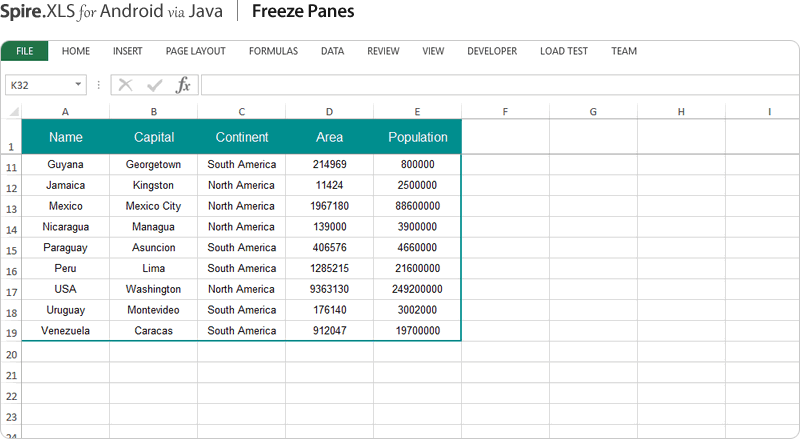The height and width of the screenshot is (440, 800).
Task: Click the Population header cell
Action: point(417,137)
